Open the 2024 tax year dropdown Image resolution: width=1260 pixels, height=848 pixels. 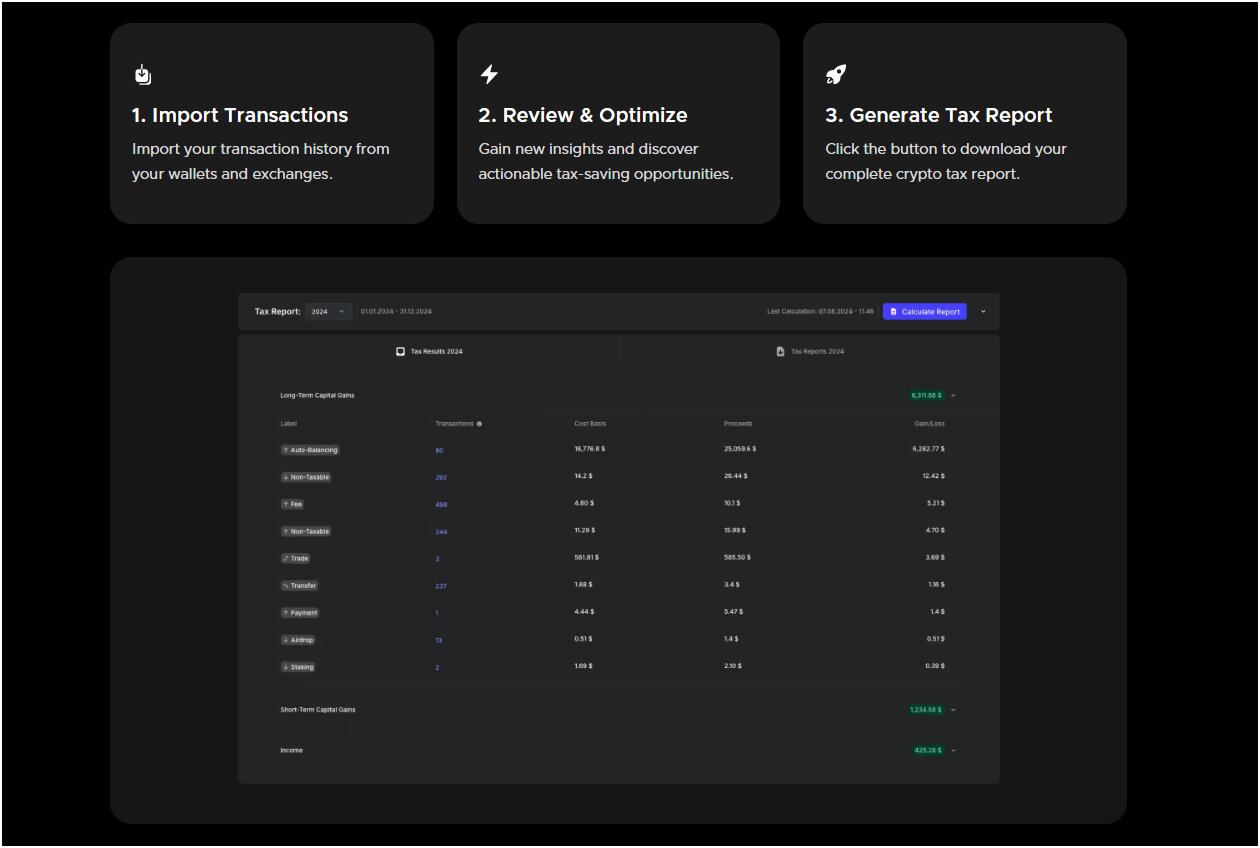[x=328, y=312]
